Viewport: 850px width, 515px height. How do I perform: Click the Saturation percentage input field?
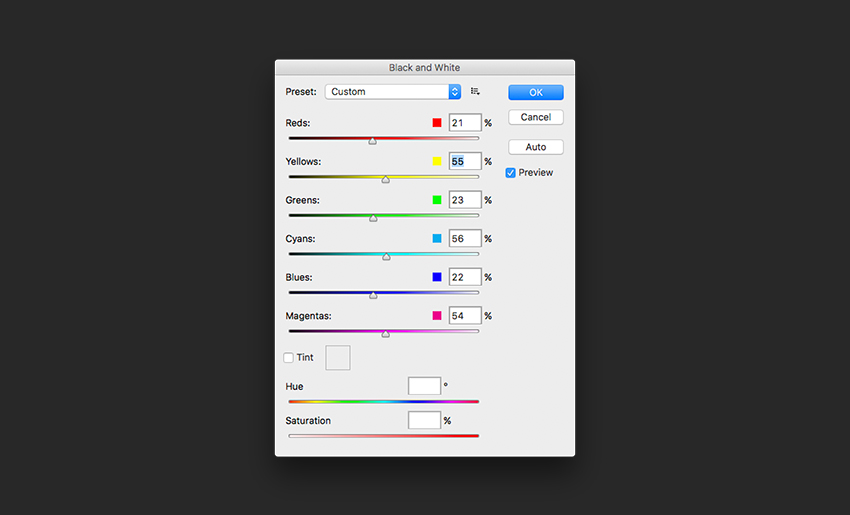pos(424,420)
